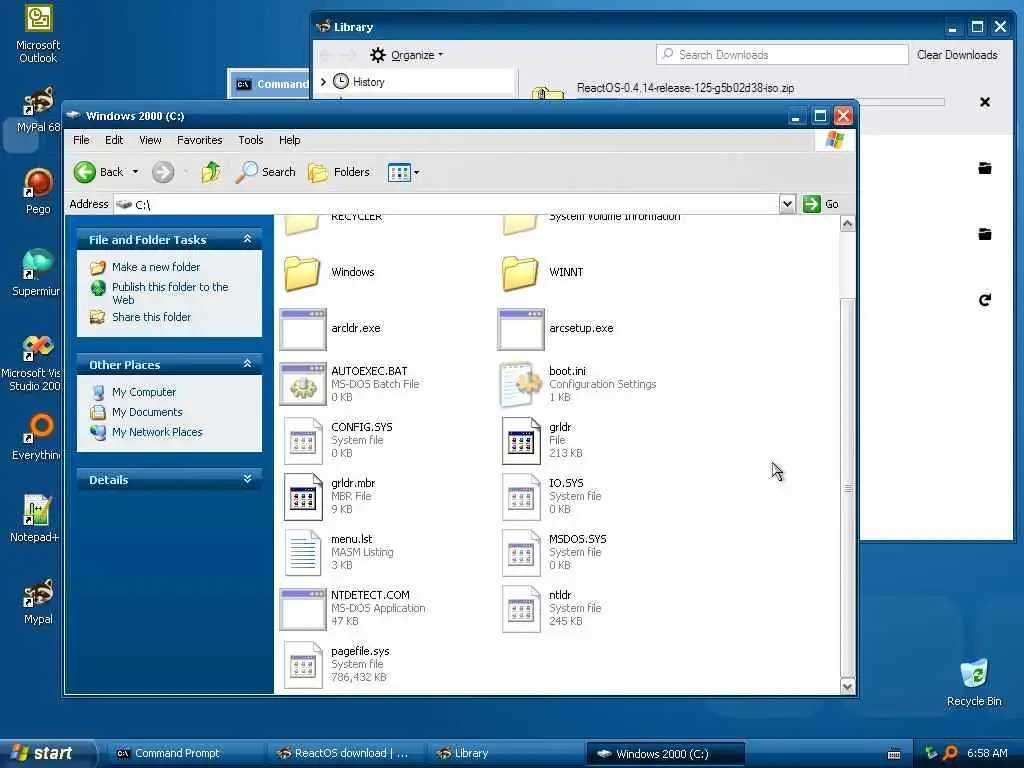Click retry download icon in Library

click(985, 300)
